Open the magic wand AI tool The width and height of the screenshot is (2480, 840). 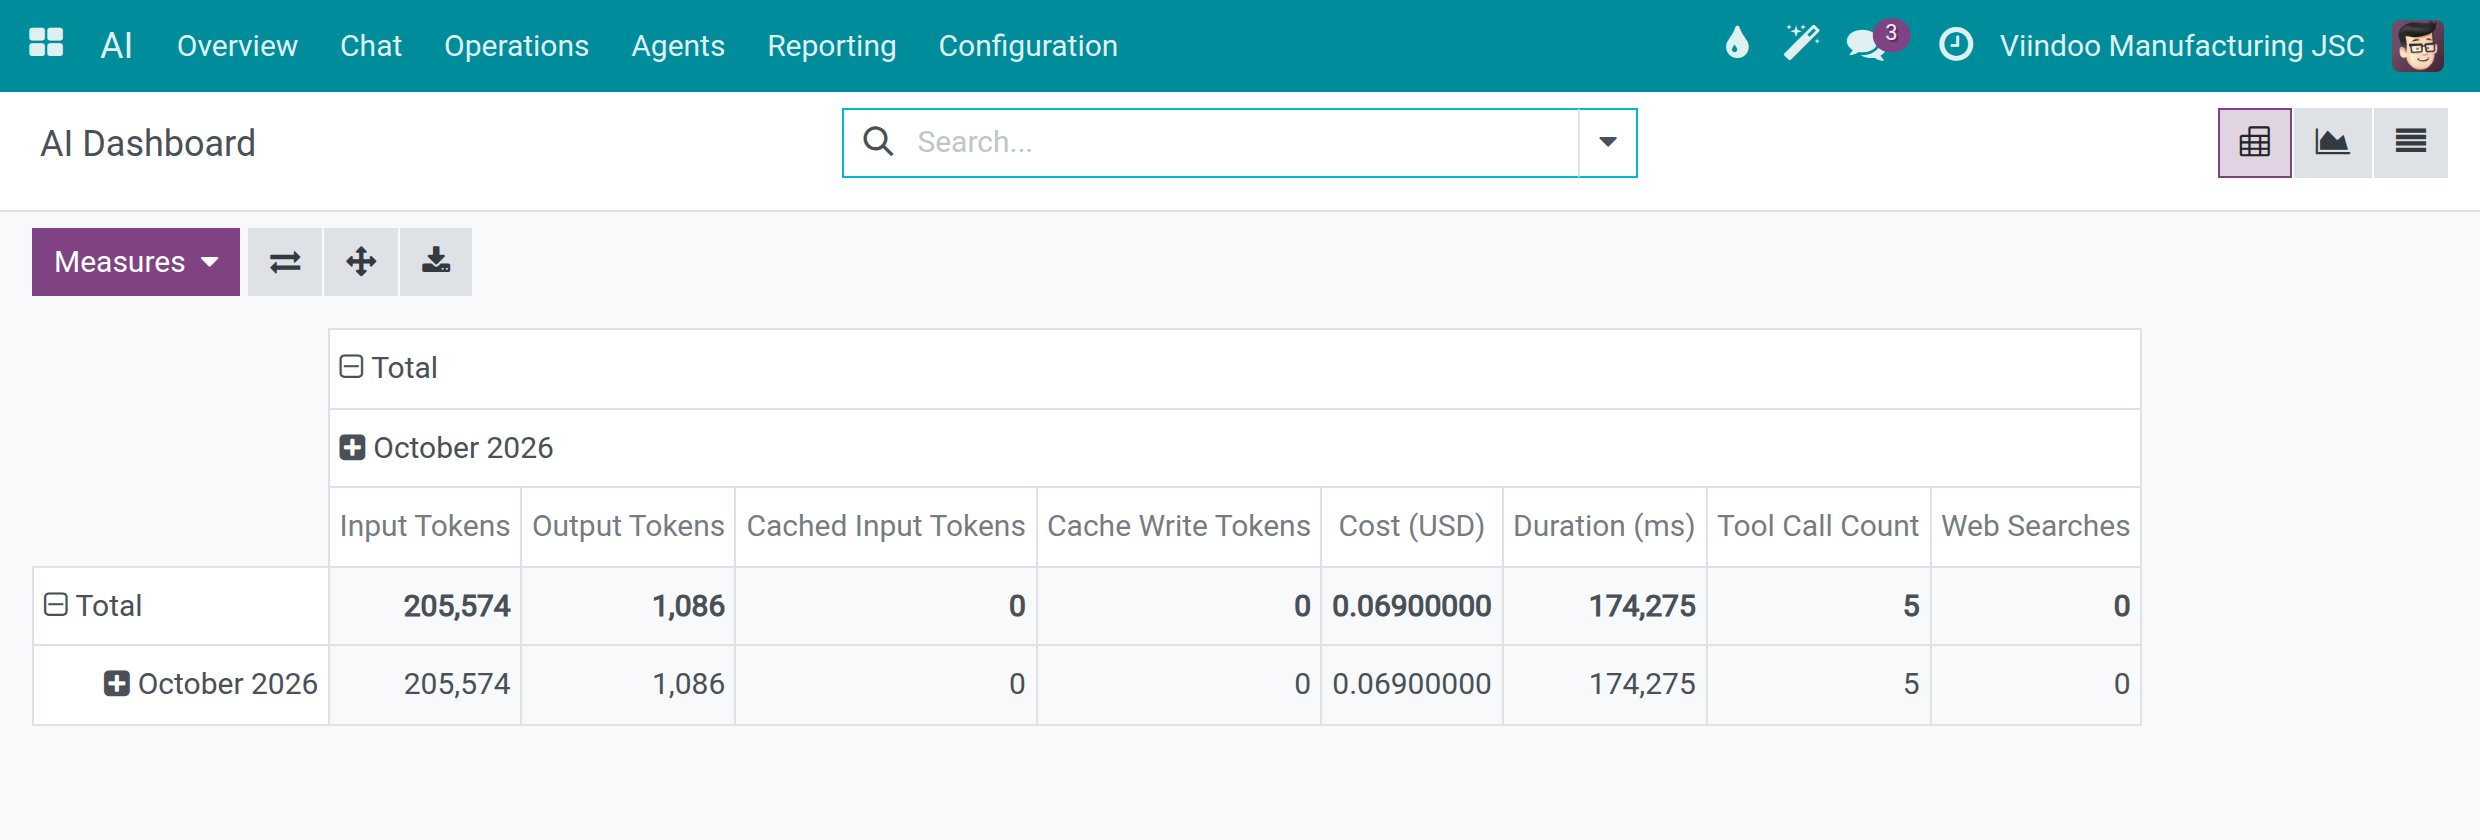1801,43
